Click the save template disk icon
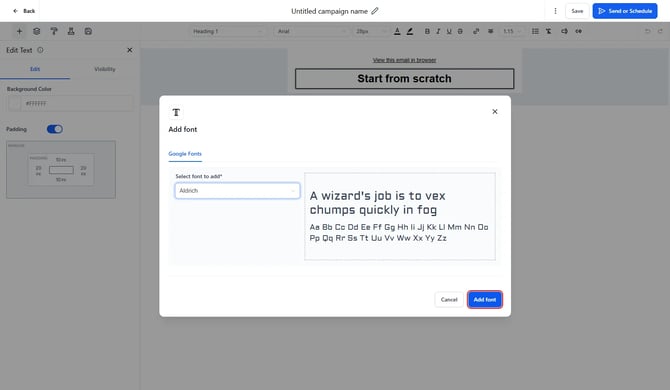 pos(88,31)
